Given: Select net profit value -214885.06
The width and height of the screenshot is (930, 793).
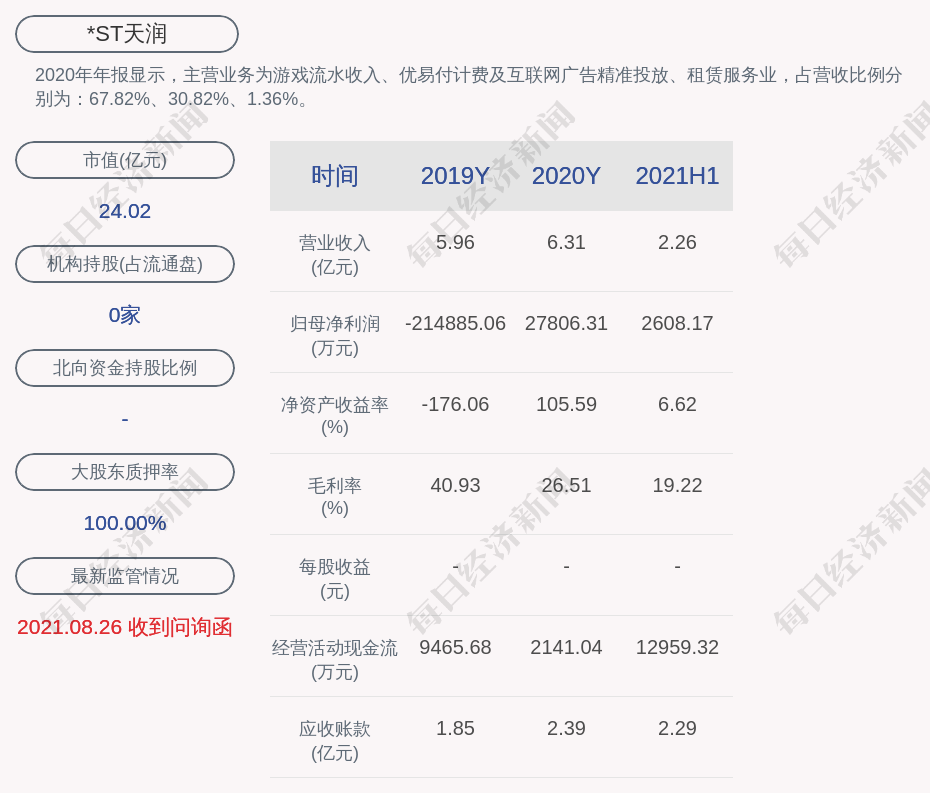Looking at the screenshot, I should (x=455, y=323).
